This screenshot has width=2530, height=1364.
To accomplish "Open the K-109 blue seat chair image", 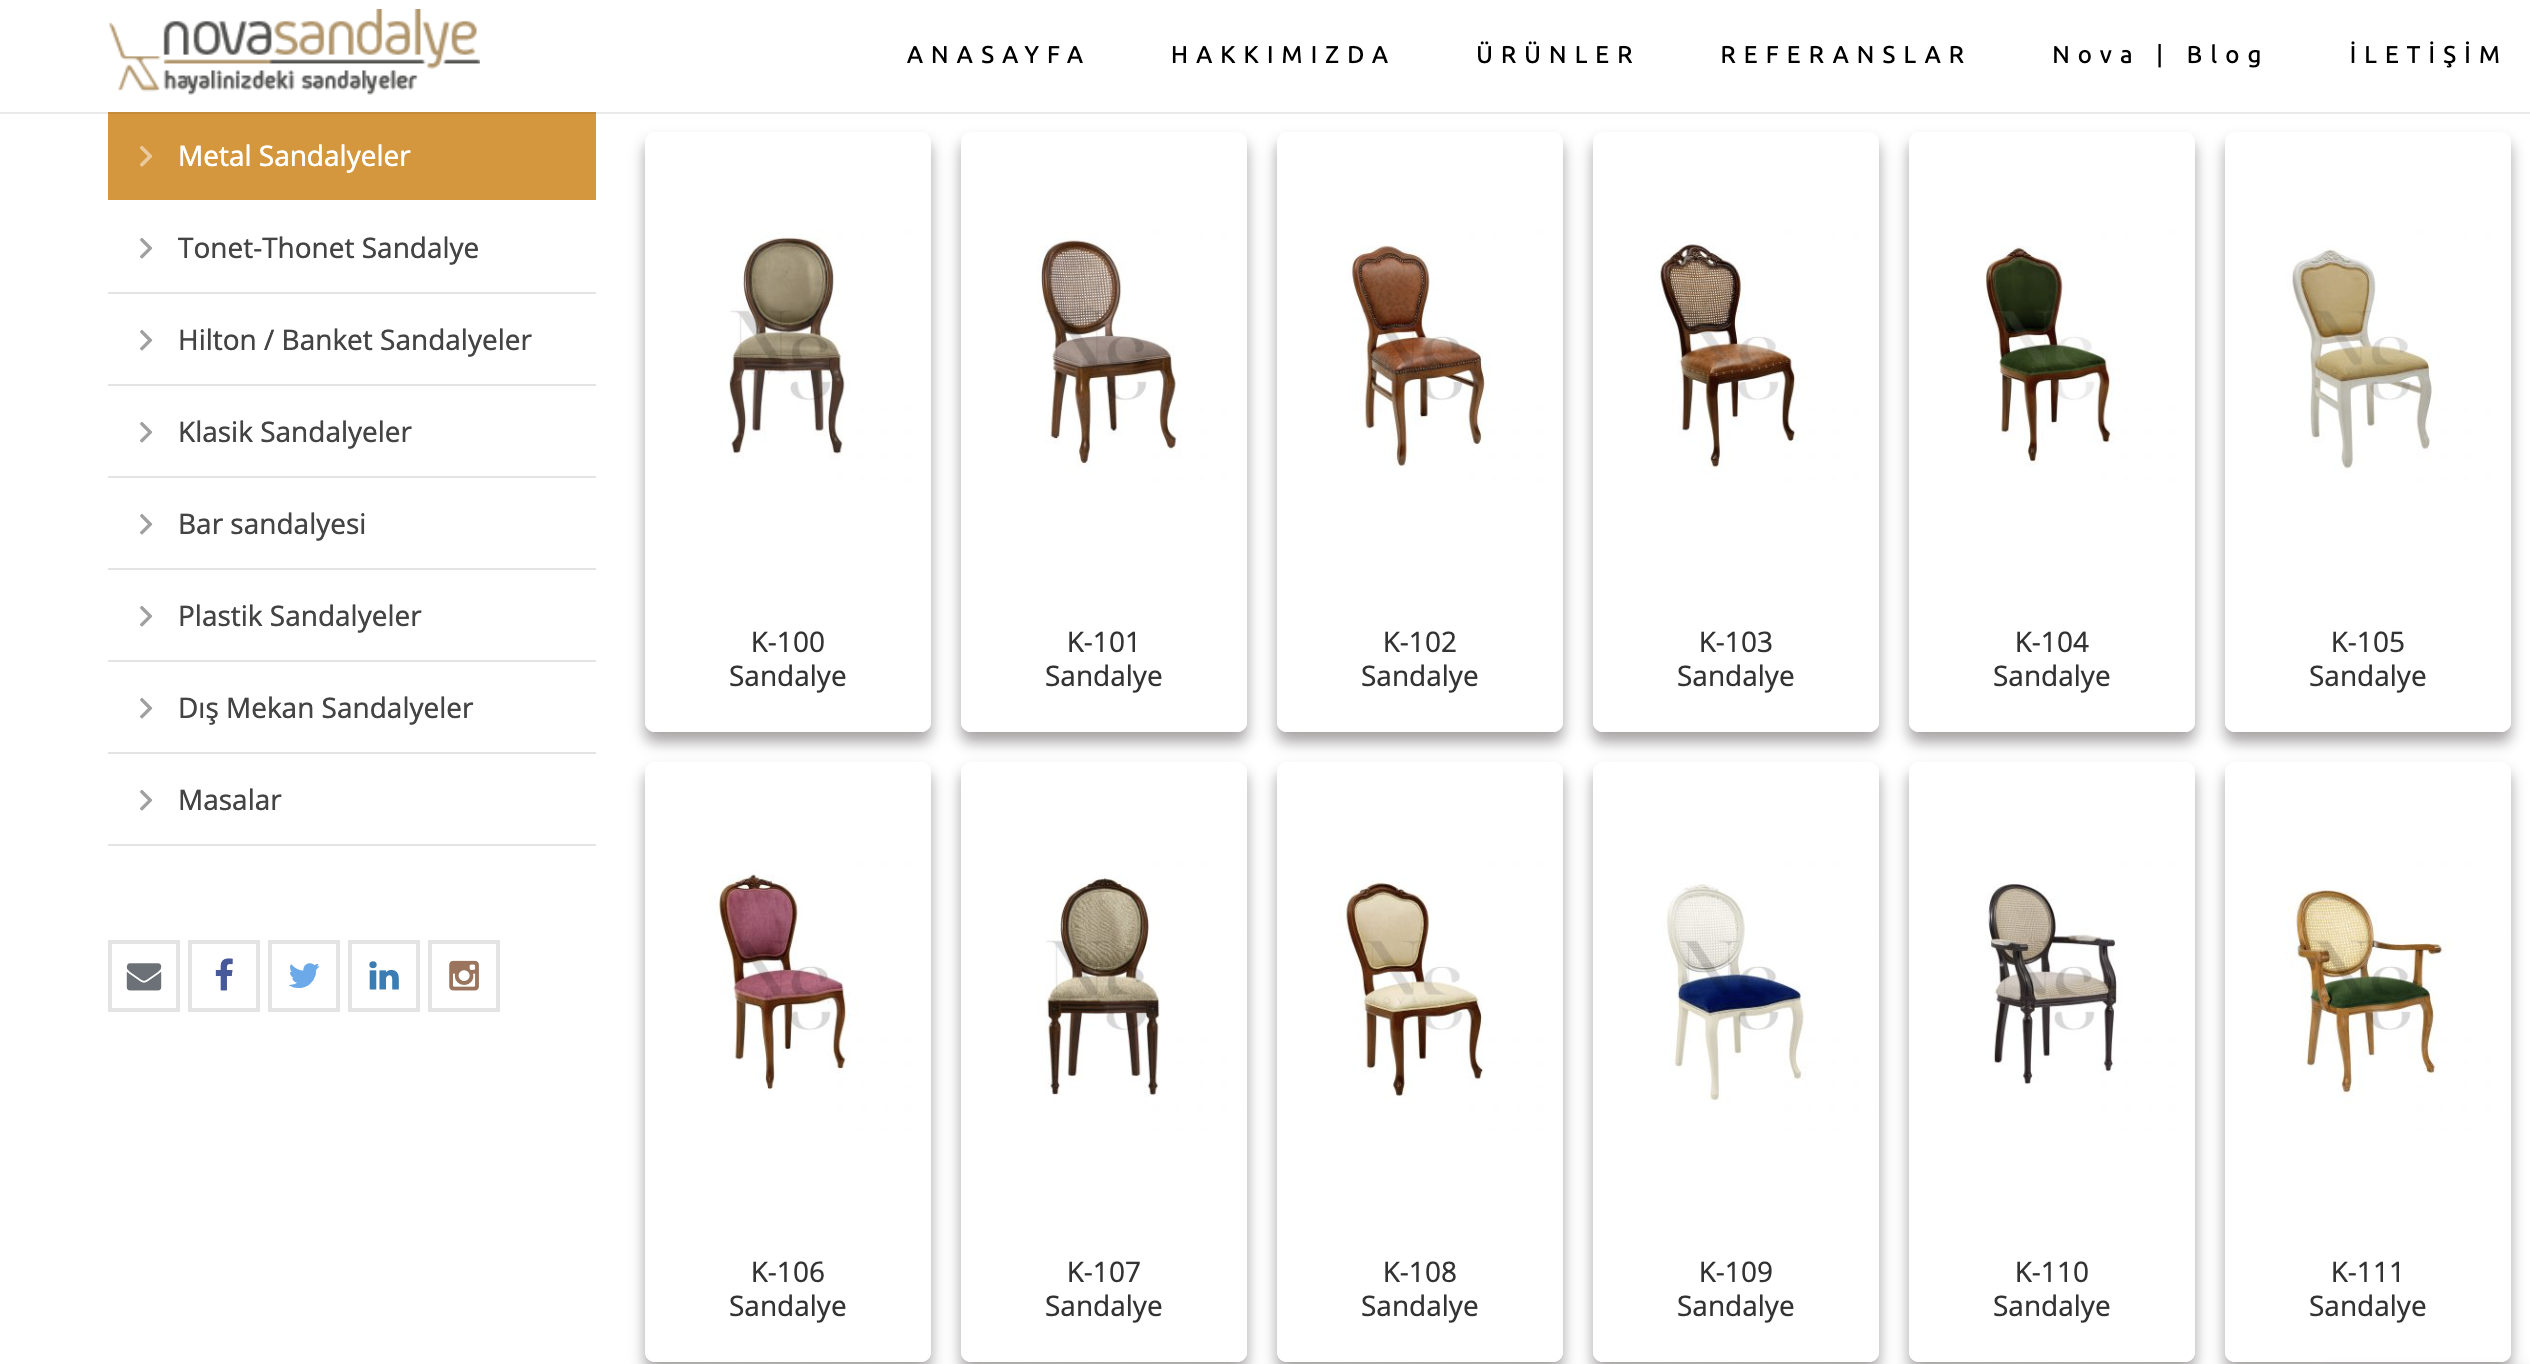I will pyautogui.click(x=1736, y=990).
